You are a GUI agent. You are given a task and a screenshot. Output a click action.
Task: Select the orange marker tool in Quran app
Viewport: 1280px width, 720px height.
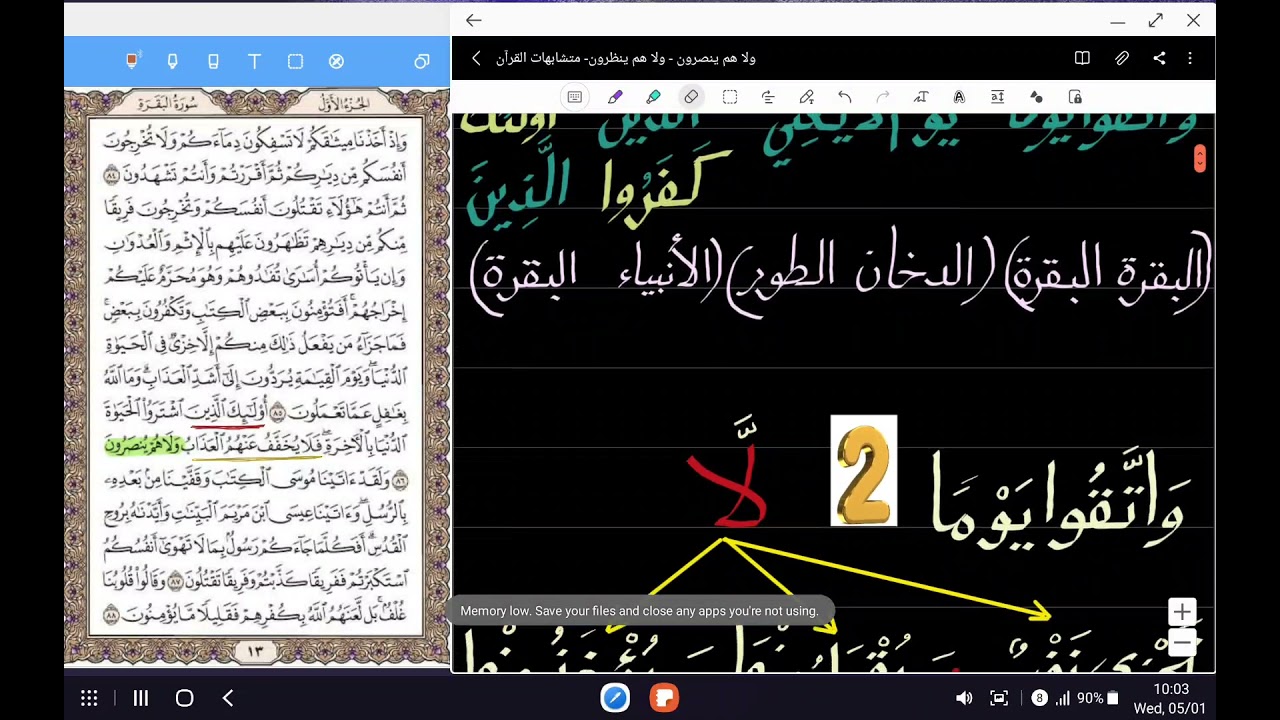pyautogui.click(x=131, y=61)
